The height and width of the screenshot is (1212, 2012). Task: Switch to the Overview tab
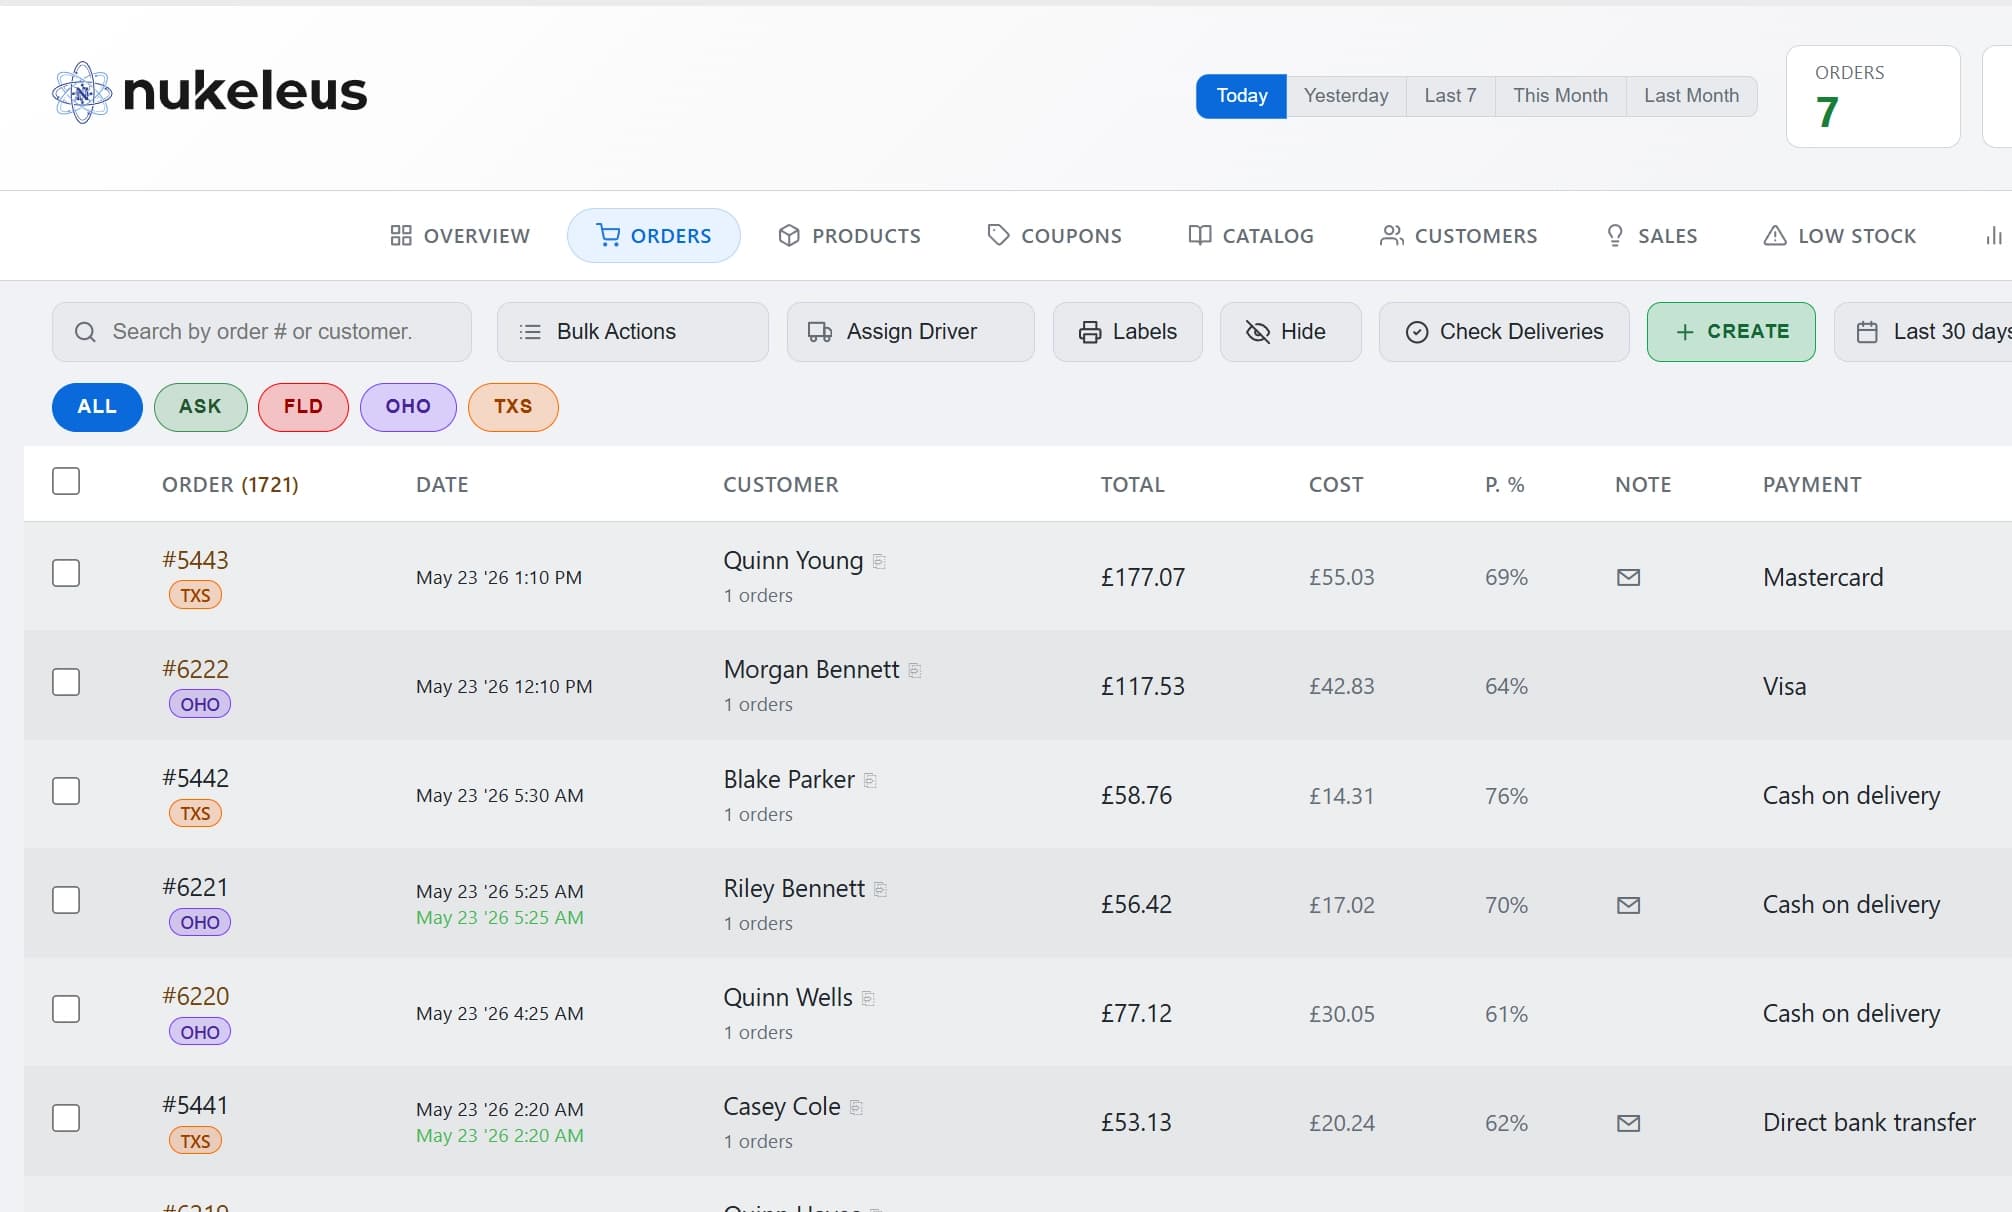coord(460,236)
